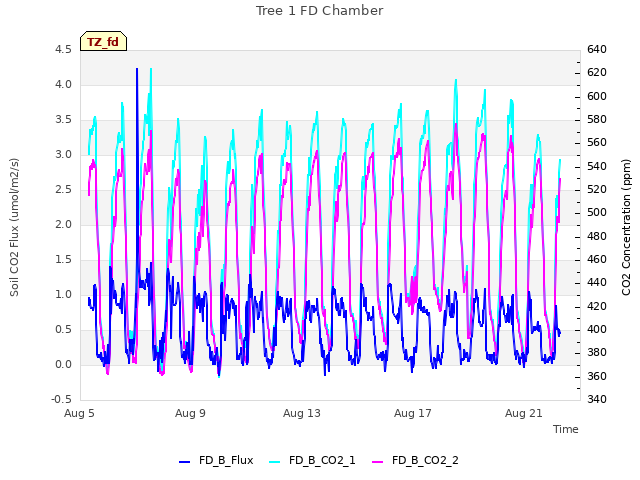
Task: Click the 1.5 left axis tick label
Action: (63, 260)
